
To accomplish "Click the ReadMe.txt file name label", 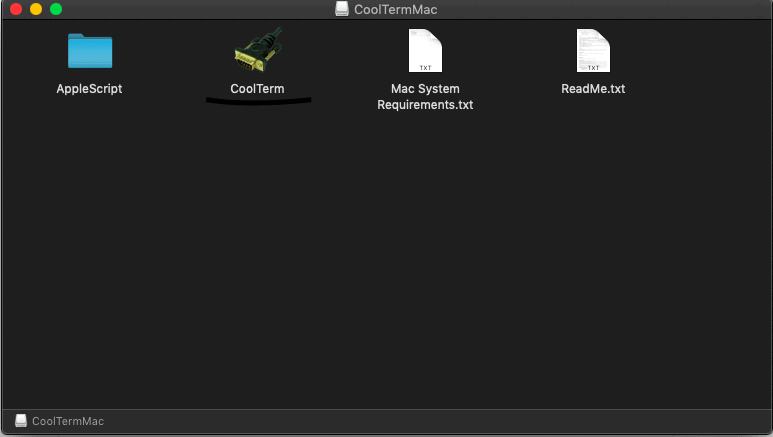I will [593, 89].
